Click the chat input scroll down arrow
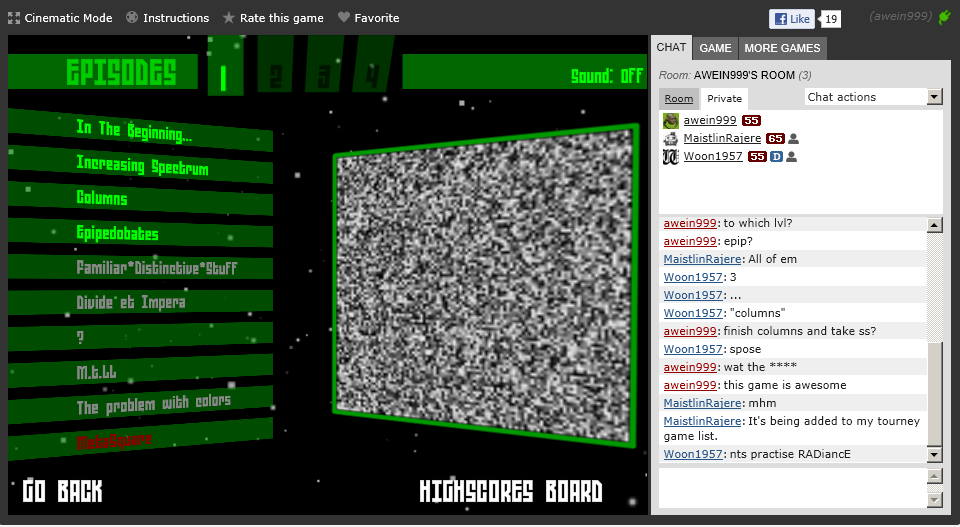Screen dimensions: 960x527 [x=934, y=500]
